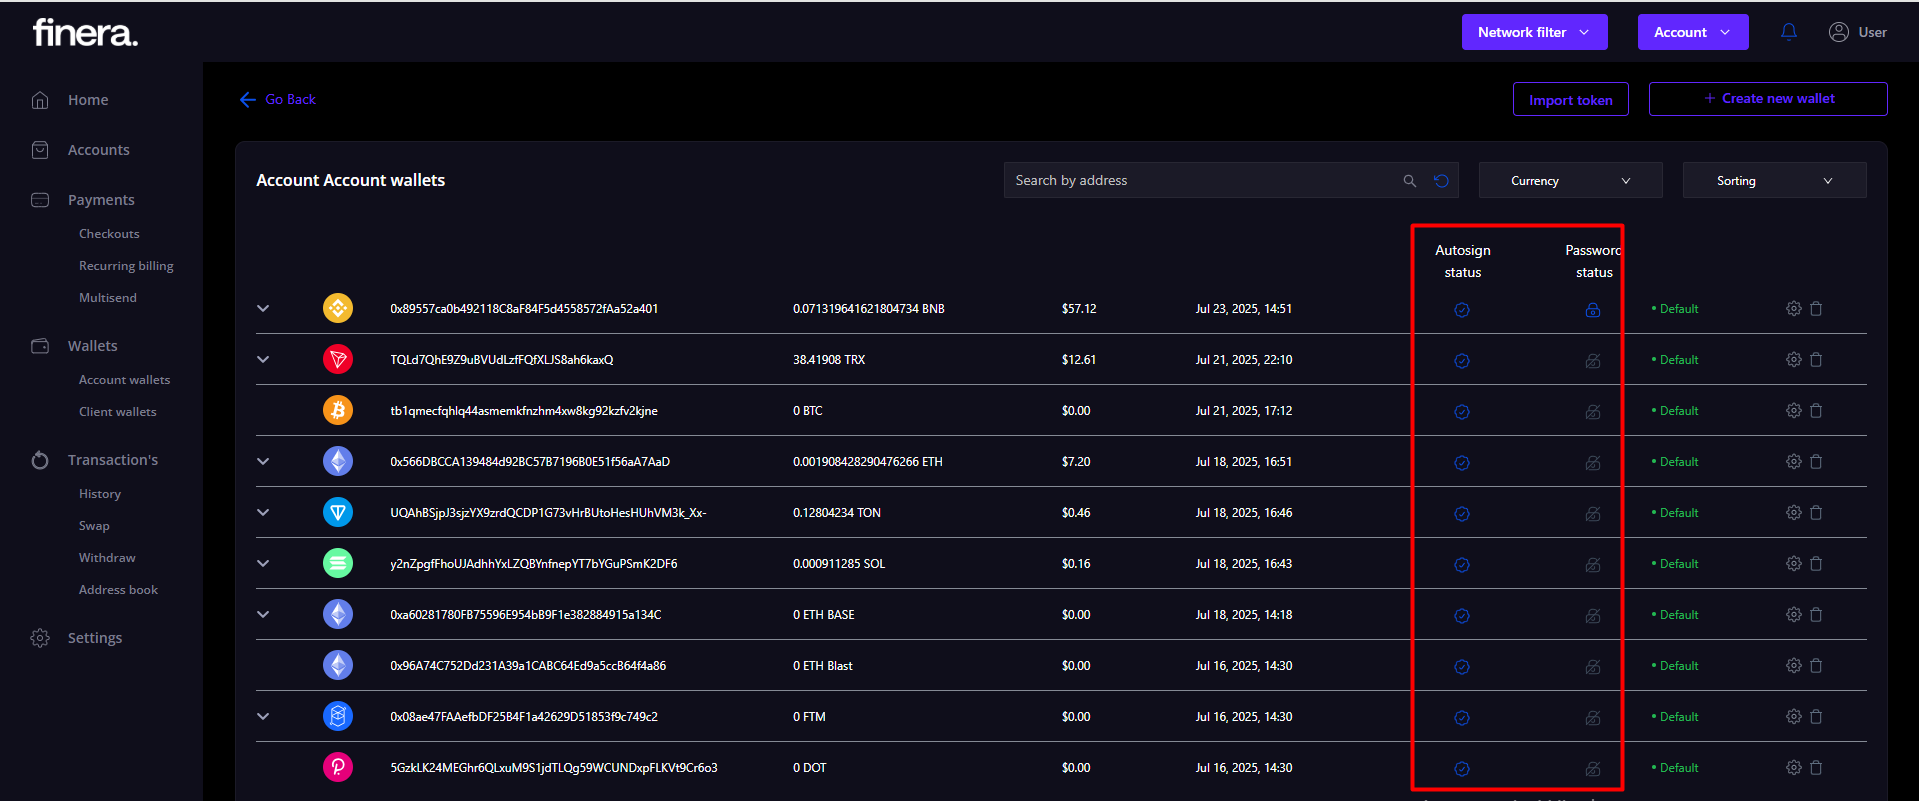This screenshot has width=1919, height=801.
Task: Click the refresh icon beside search field
Action: 1441,181
